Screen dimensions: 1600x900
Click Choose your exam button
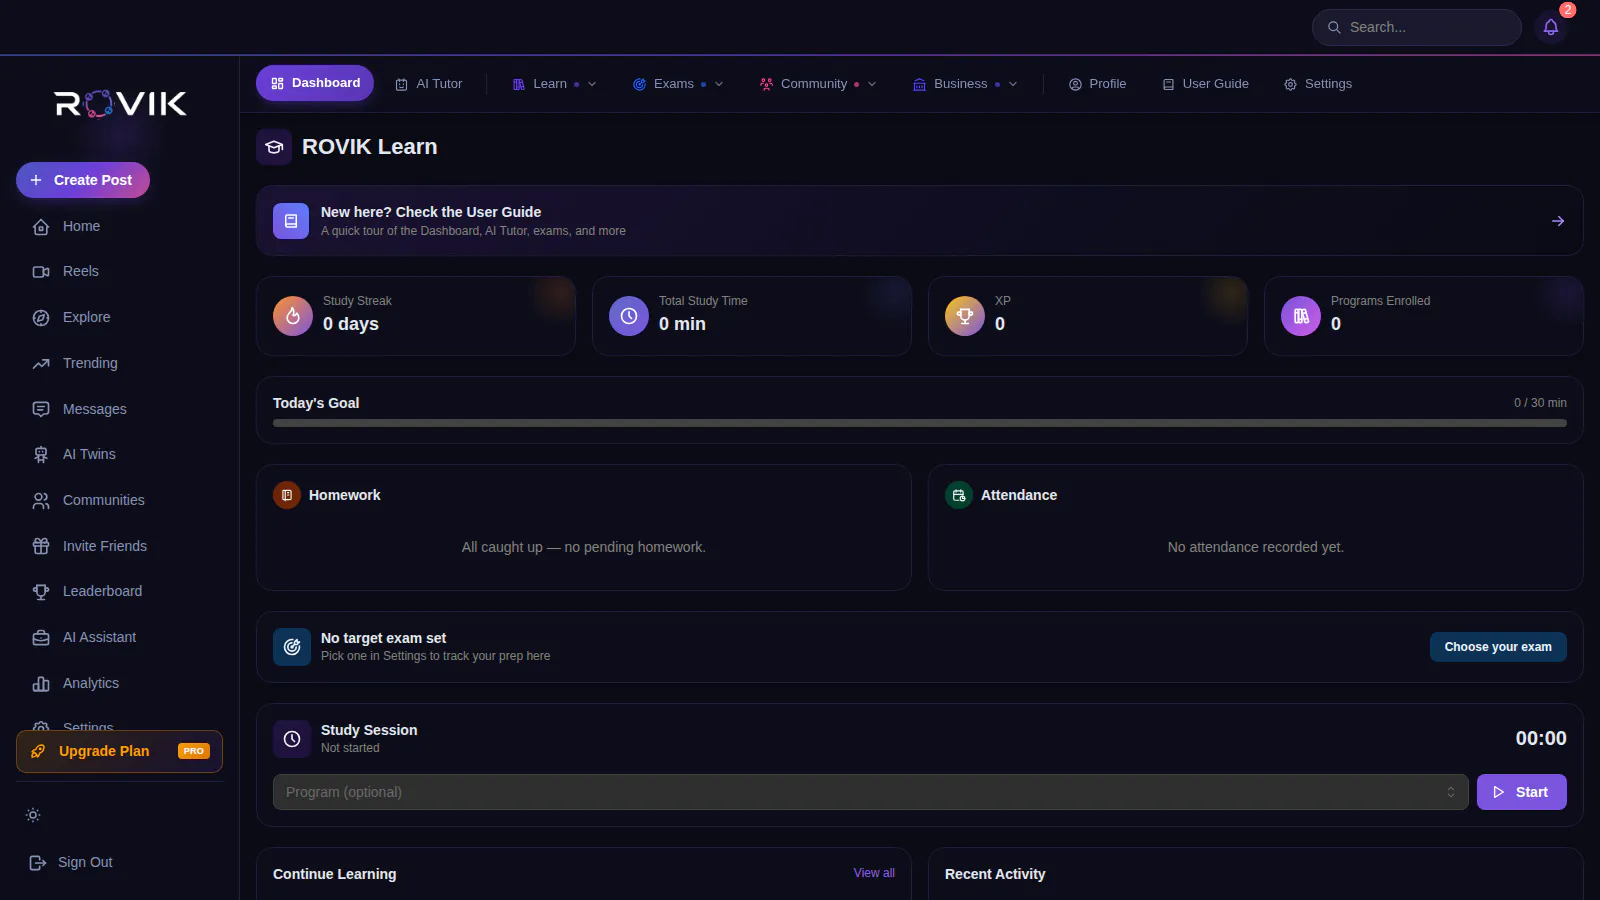[1498, 647]
